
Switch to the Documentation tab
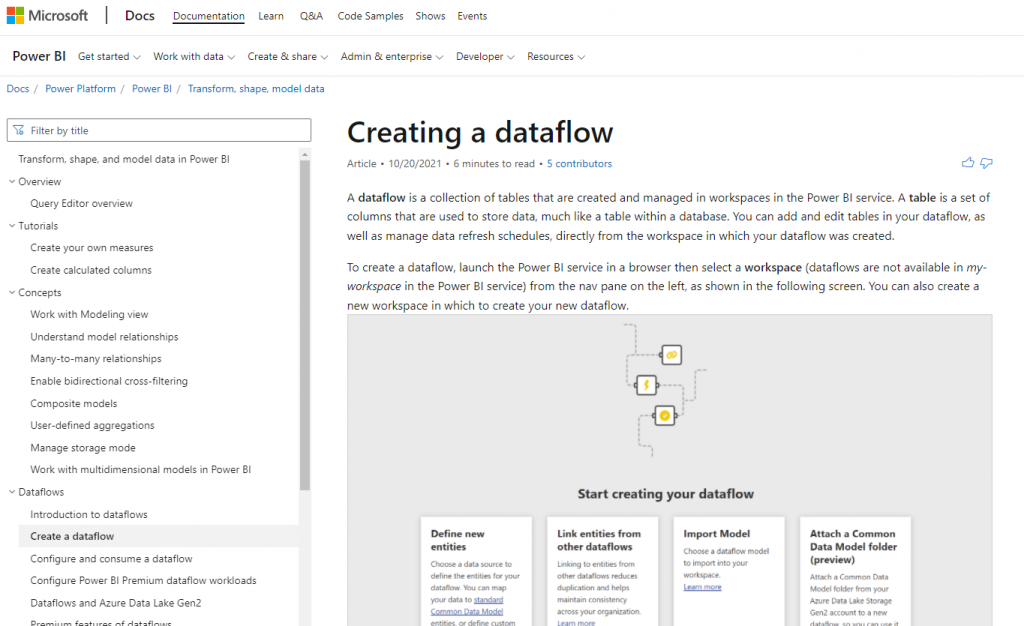point(208,15)
